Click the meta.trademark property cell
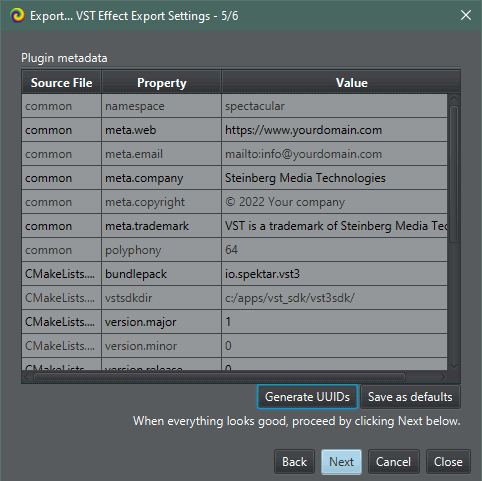The height and width of the screenshot is (481, 482). tap(162, 226)
